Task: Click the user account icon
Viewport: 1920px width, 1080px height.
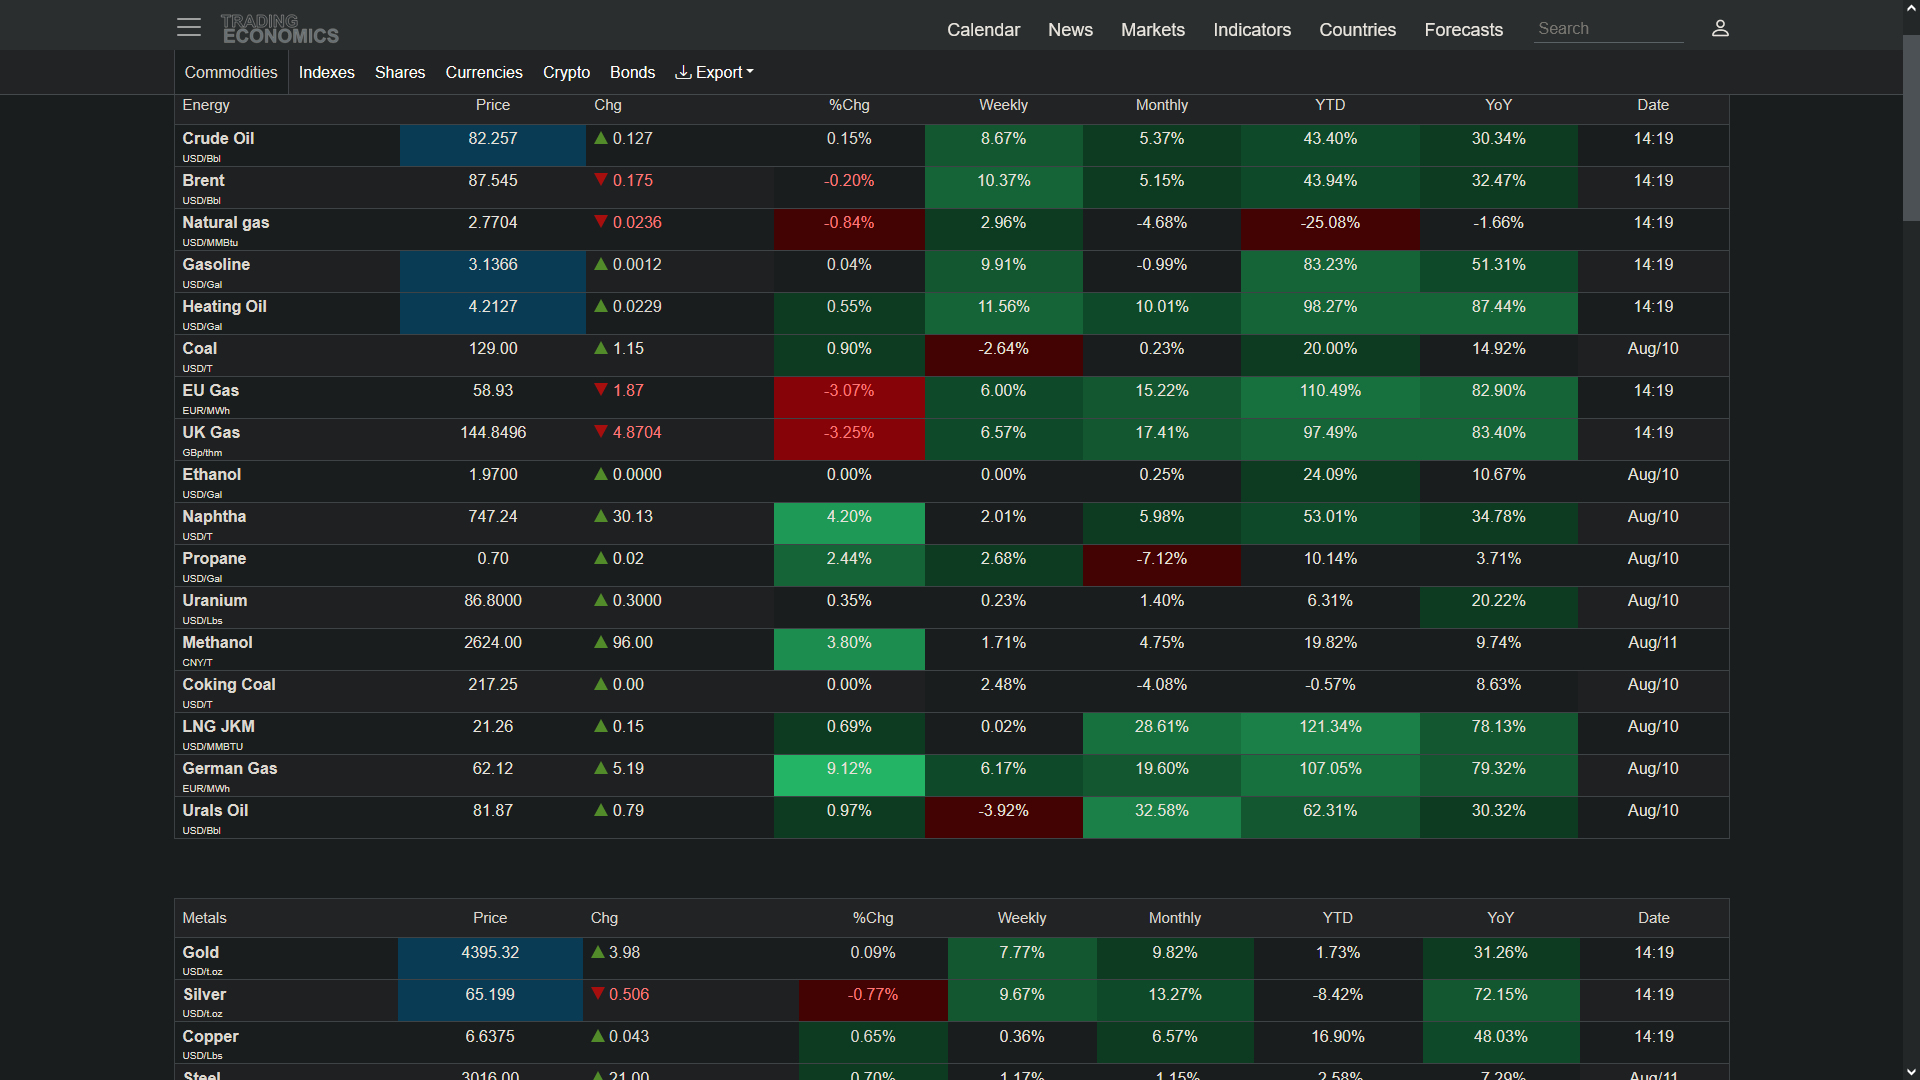Action: coord(1720,28)
